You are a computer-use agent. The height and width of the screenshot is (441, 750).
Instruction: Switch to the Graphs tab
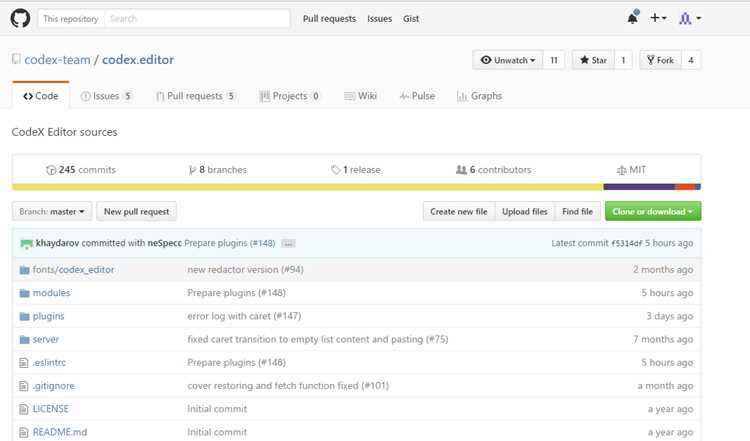(x=479, y=96)
